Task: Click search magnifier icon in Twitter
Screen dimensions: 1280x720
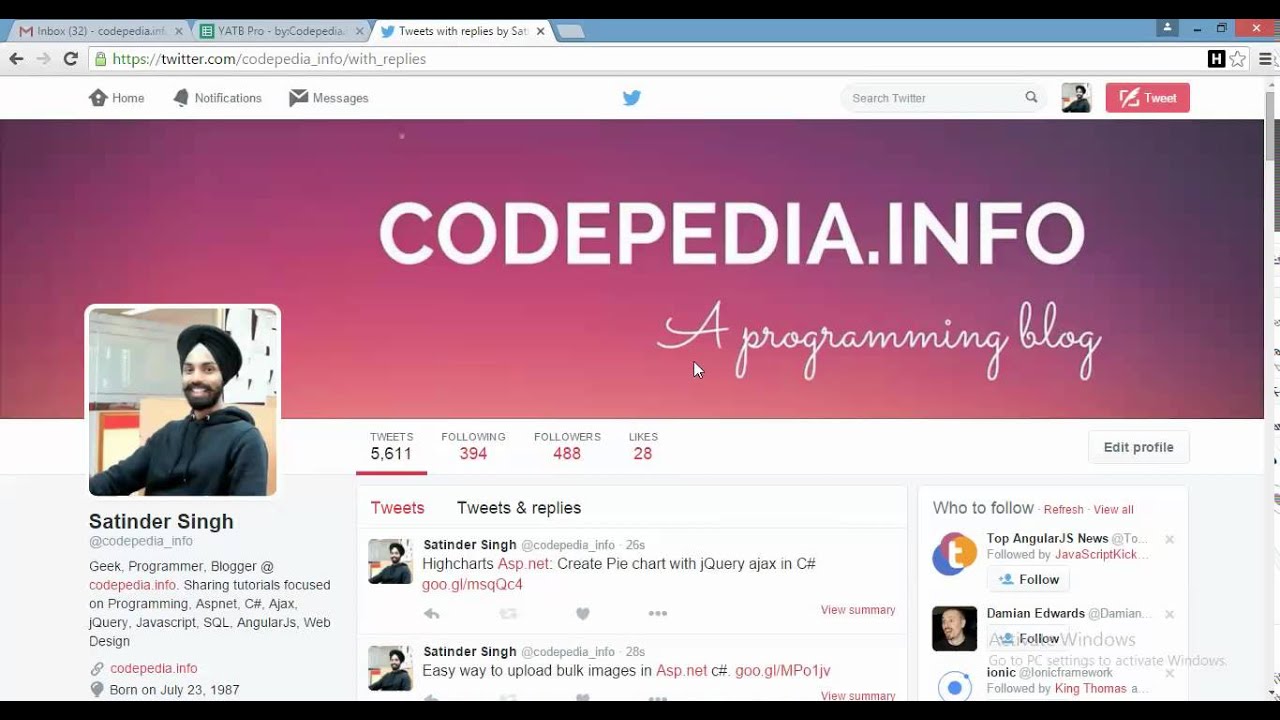Action: coord(1031,97)
